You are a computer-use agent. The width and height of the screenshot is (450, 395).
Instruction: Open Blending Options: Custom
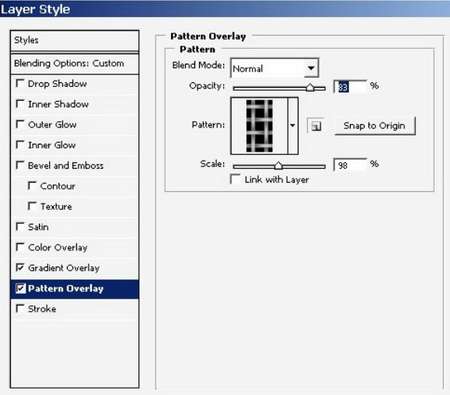75,63
